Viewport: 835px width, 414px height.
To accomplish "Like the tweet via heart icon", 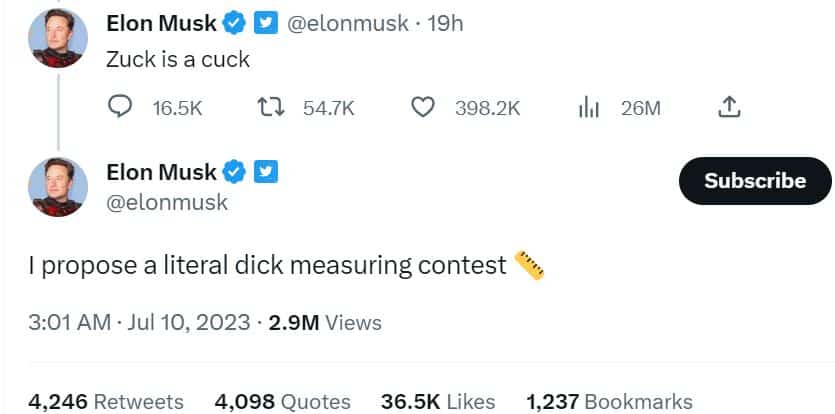I will click(x=423, y=108).
